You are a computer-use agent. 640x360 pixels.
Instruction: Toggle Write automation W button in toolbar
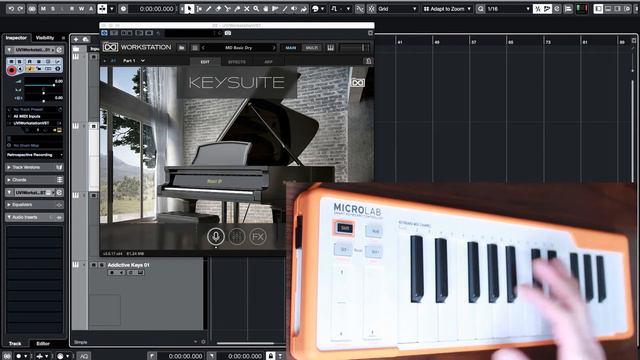pyautogui.click(x=81, y=9)
